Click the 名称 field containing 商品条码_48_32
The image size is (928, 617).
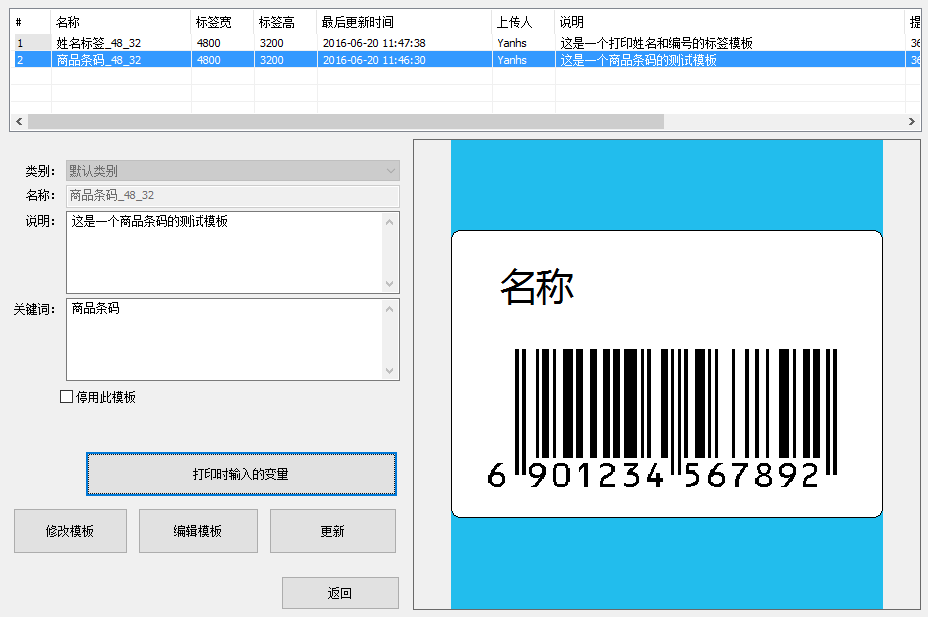(233, 196)
